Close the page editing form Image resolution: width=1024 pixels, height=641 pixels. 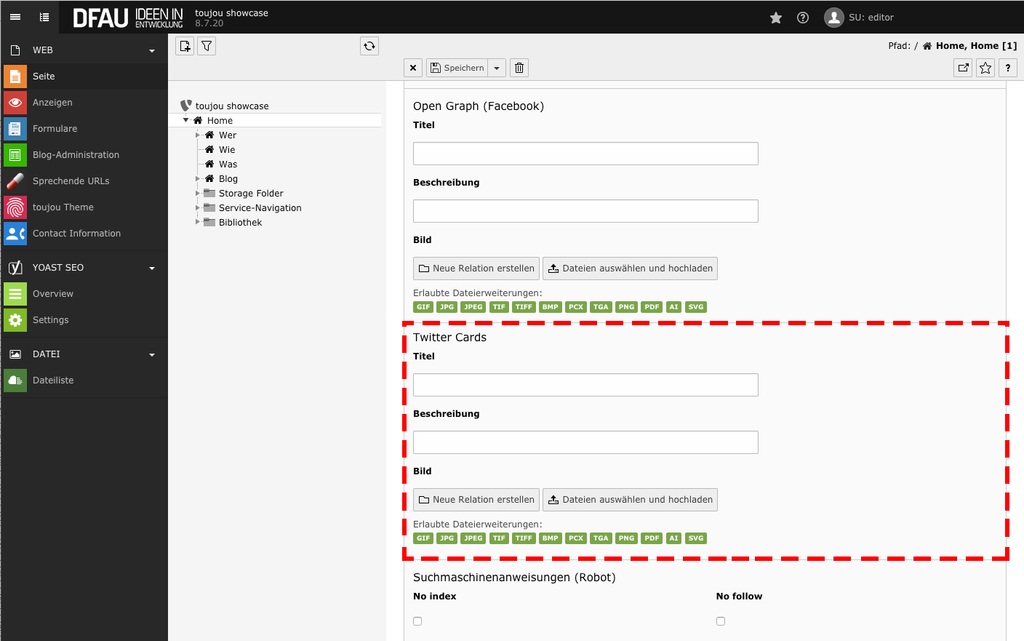(x=413, y=68)
